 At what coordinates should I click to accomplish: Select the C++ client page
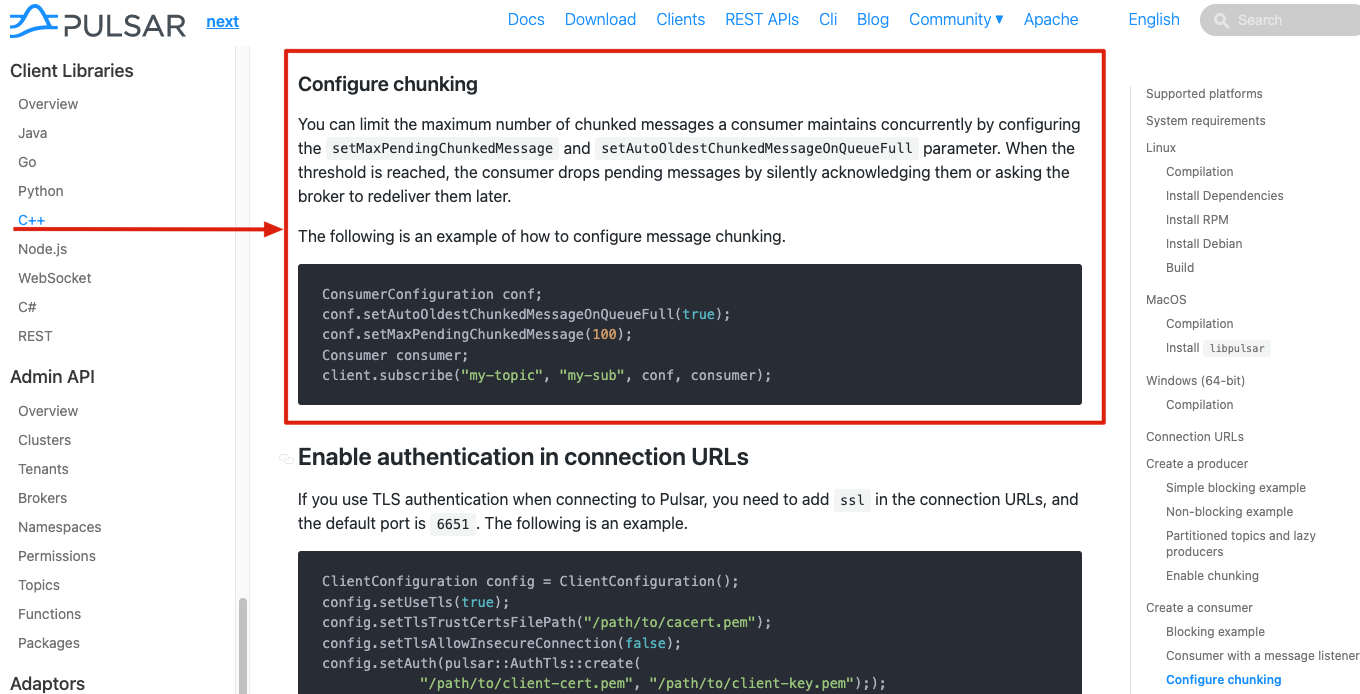point(31,220)
